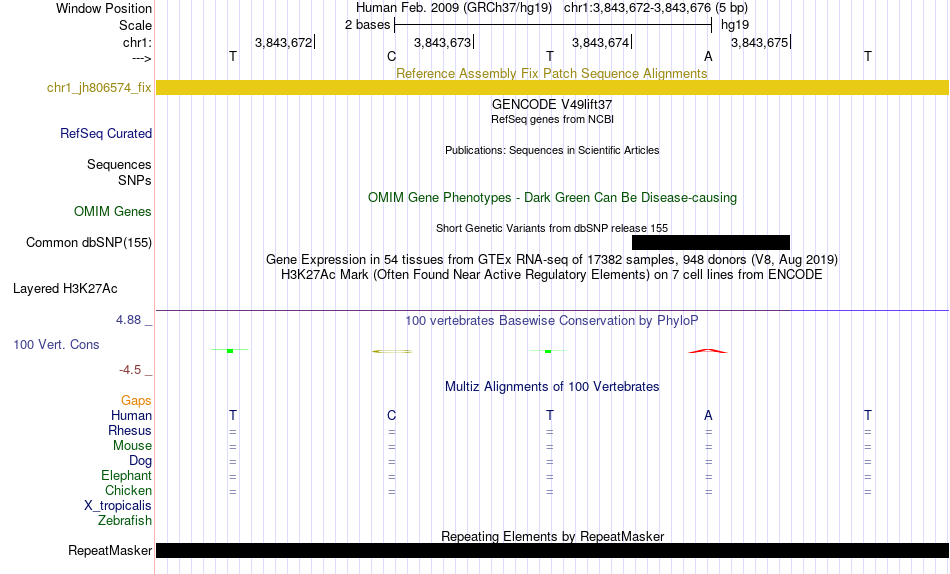Click the chr1:3,843,672-3,843,676 (5 bp) position text
The width and height of the screenshot is (950, 574).
656,8
